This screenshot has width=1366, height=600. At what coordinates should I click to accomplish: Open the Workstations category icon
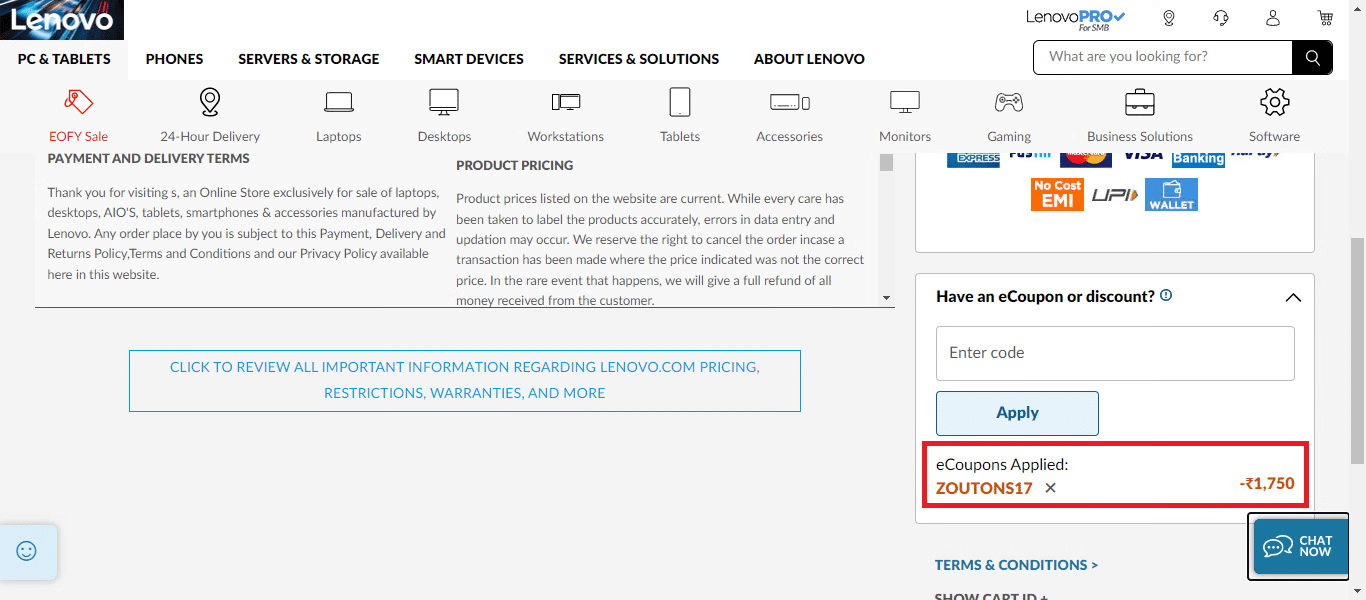point(565,102)
